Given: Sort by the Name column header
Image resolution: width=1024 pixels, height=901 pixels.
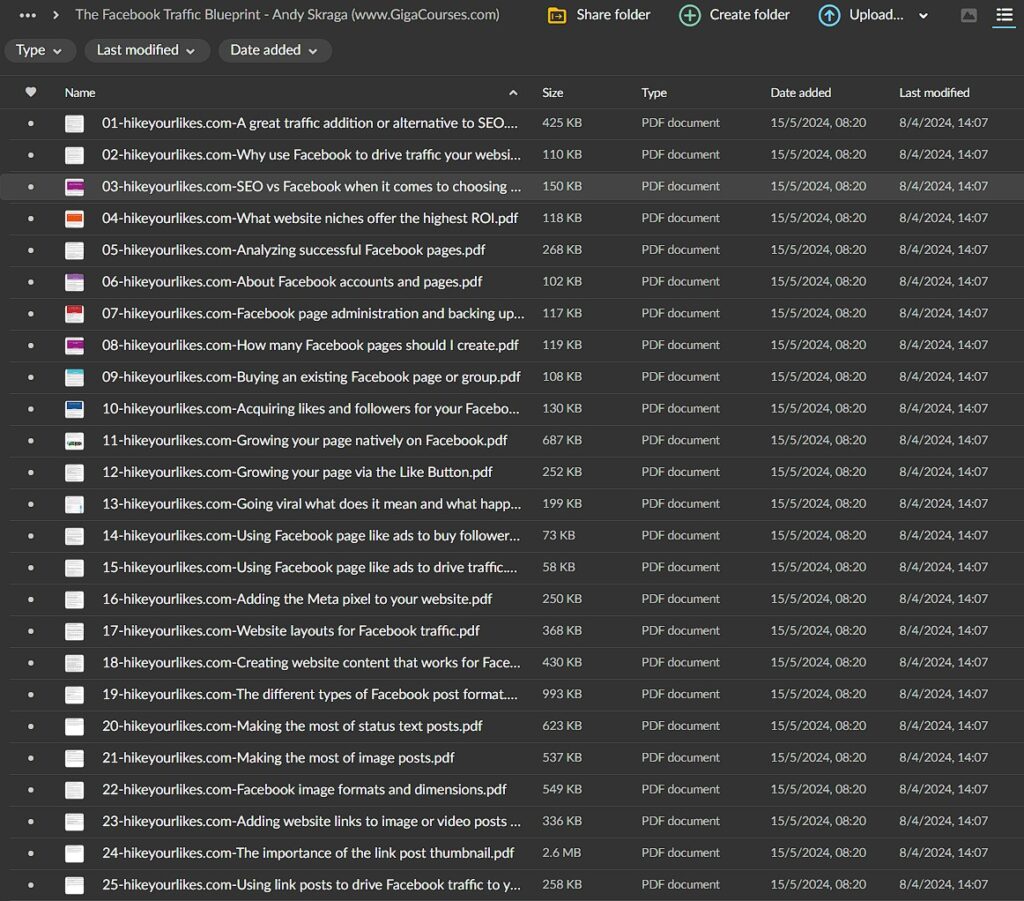Looking at the screenshot, I should [80, 92].
